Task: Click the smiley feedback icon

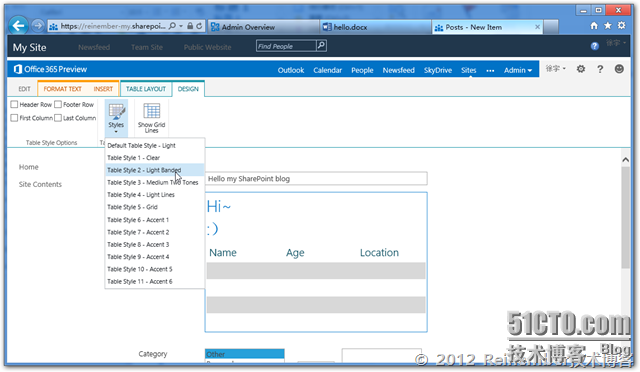Action: 619,69
